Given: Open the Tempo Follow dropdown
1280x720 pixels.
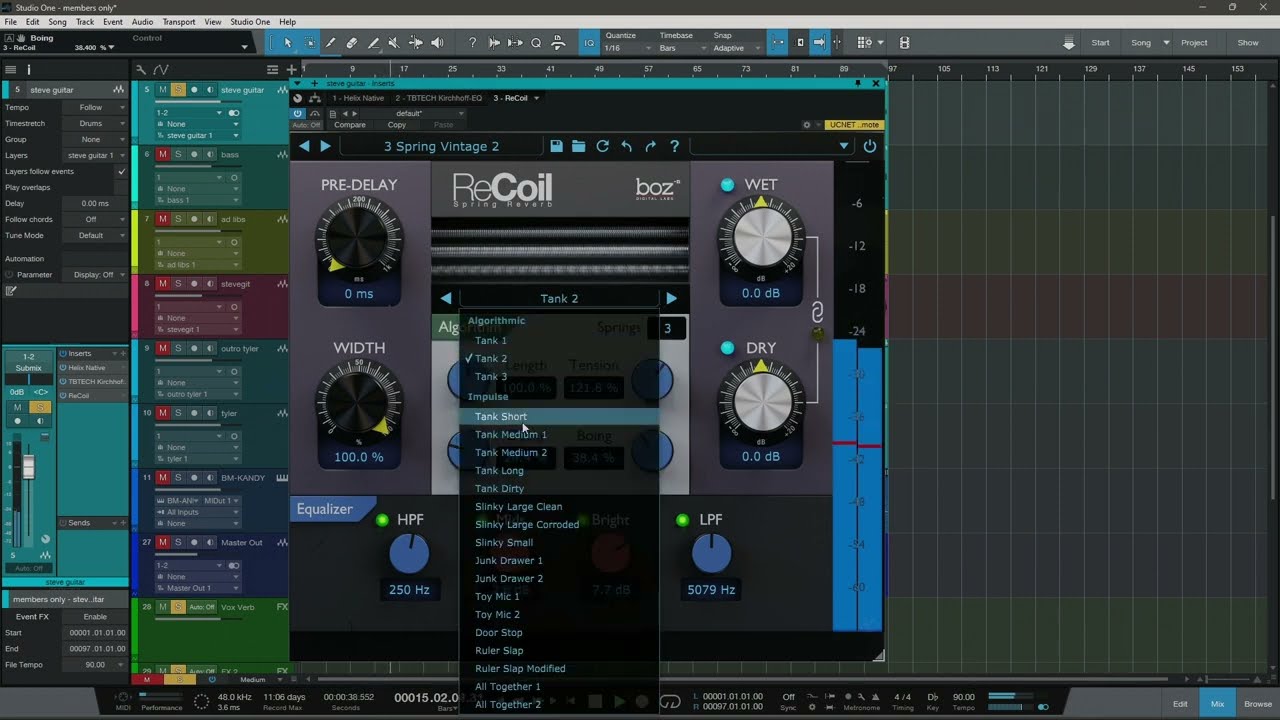Looking at the screenshot, I should pyautogui.click(x=95, y=108).
